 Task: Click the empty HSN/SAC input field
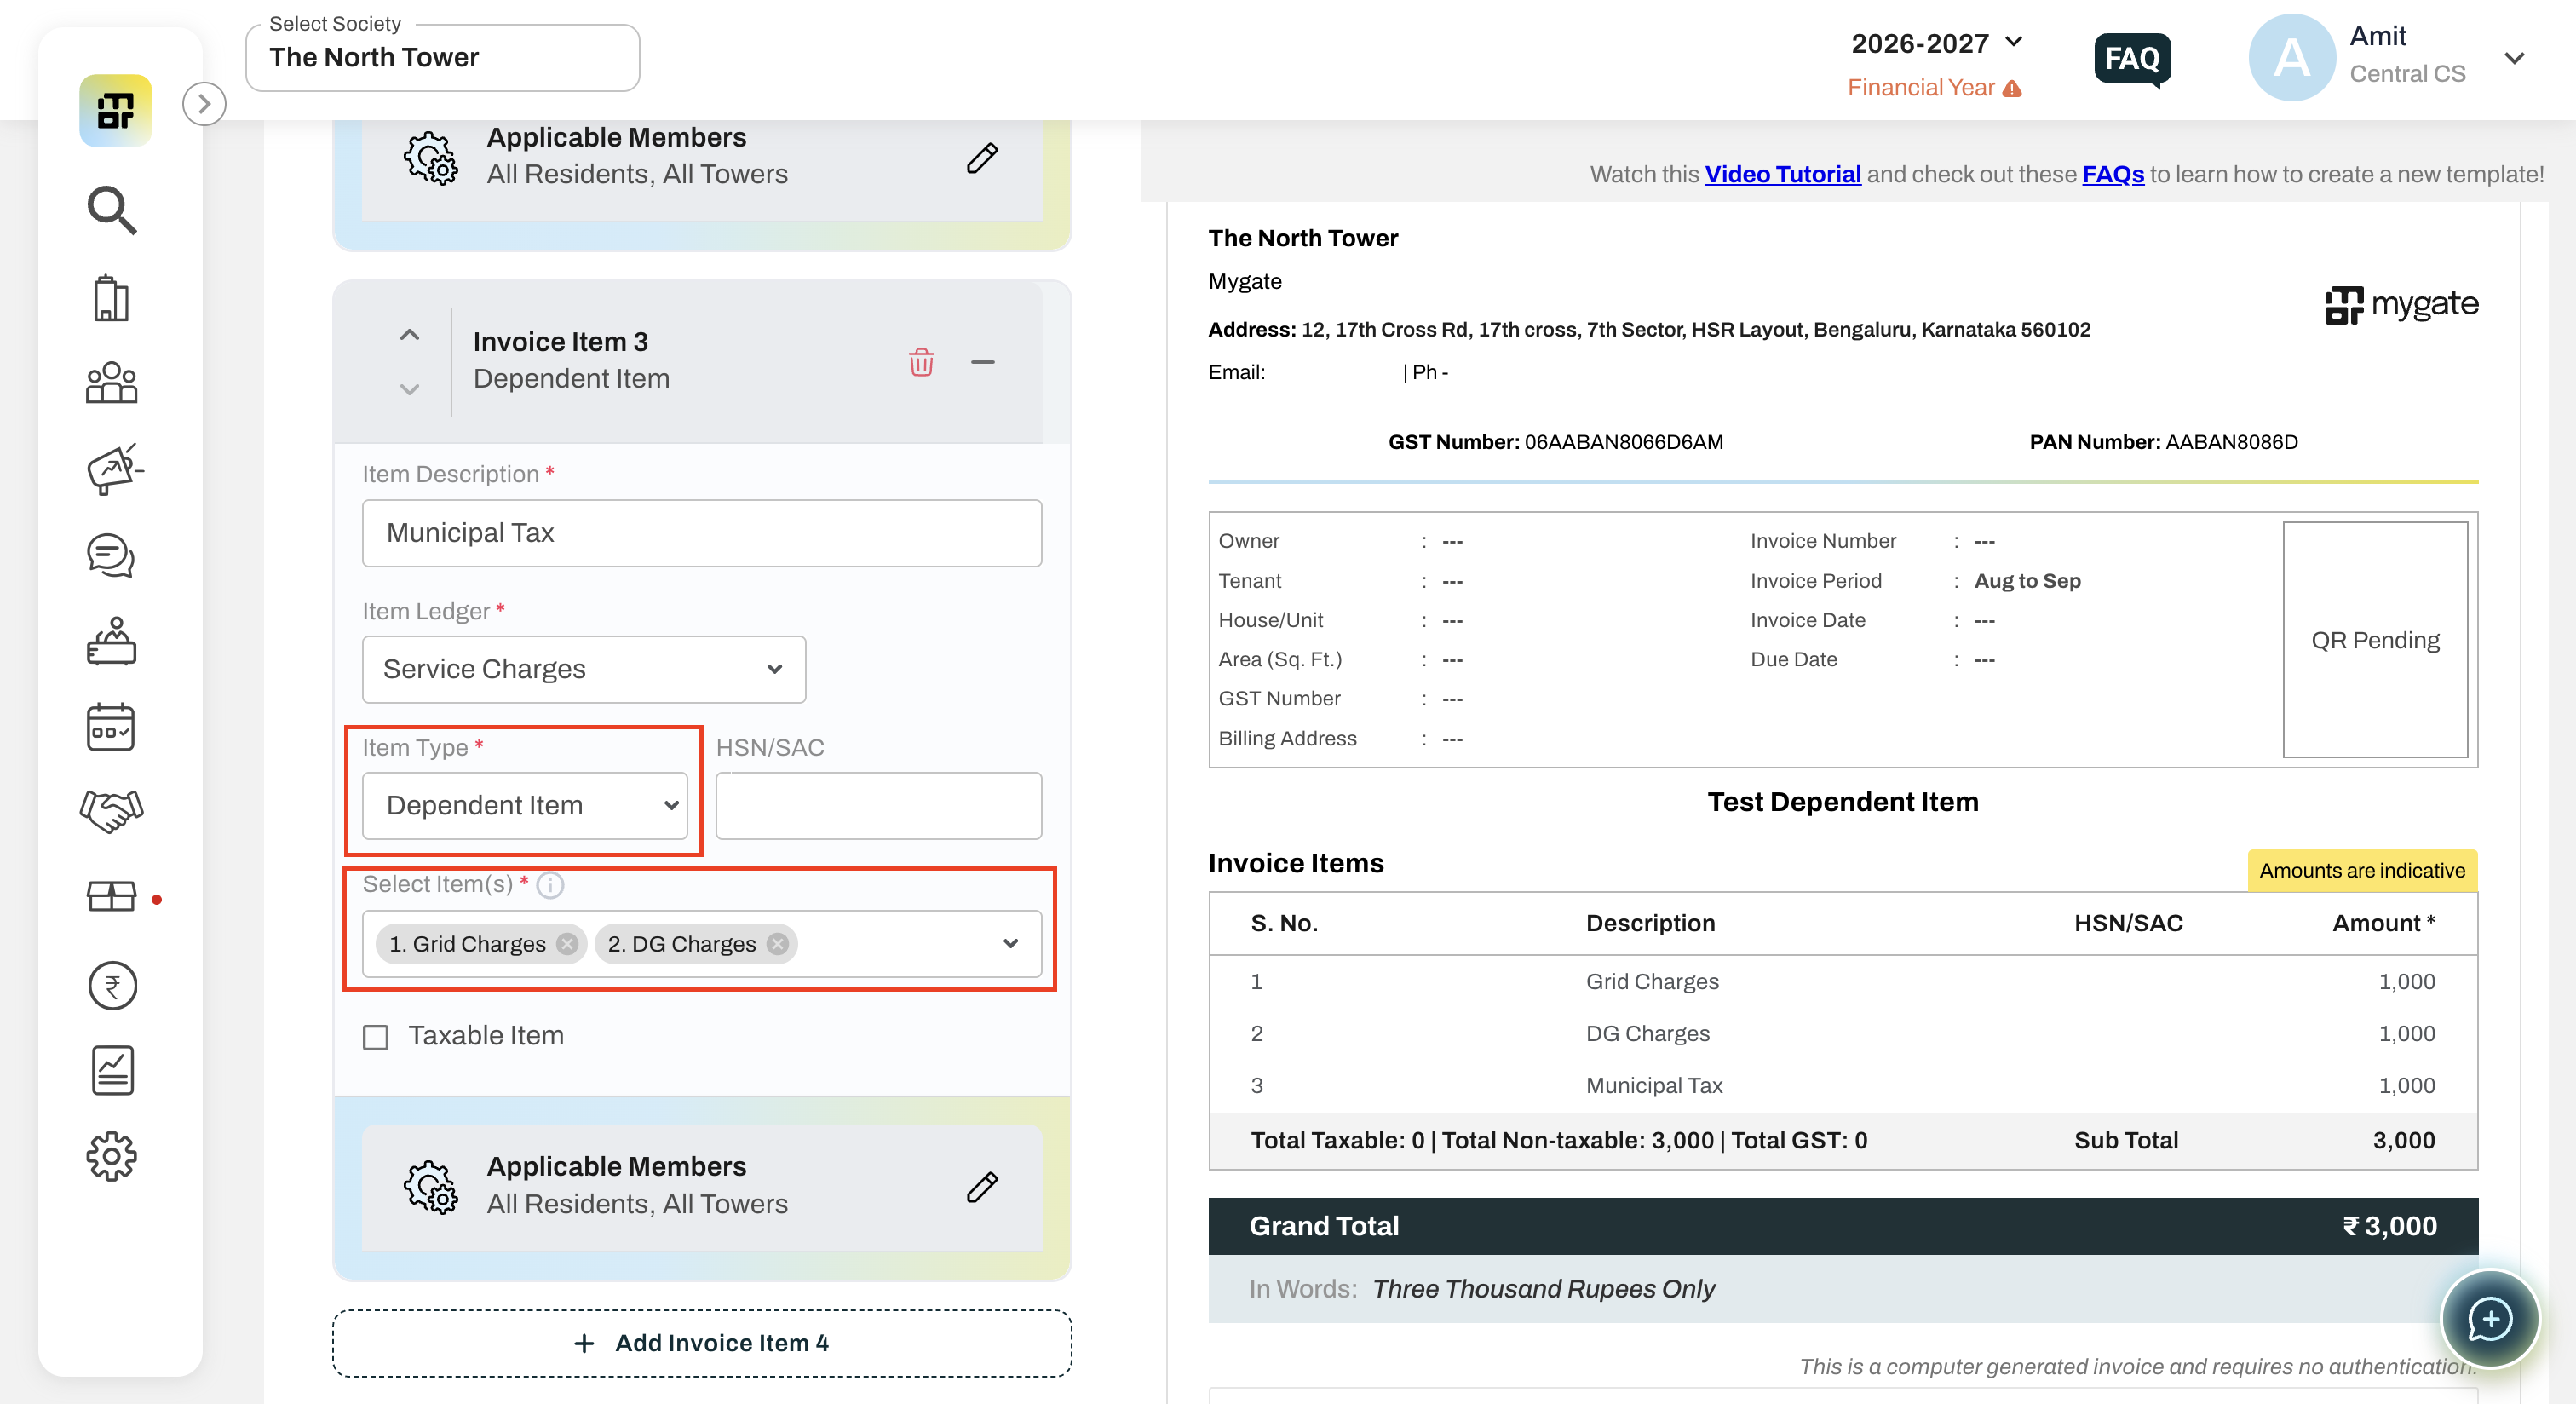coord(879,805)
